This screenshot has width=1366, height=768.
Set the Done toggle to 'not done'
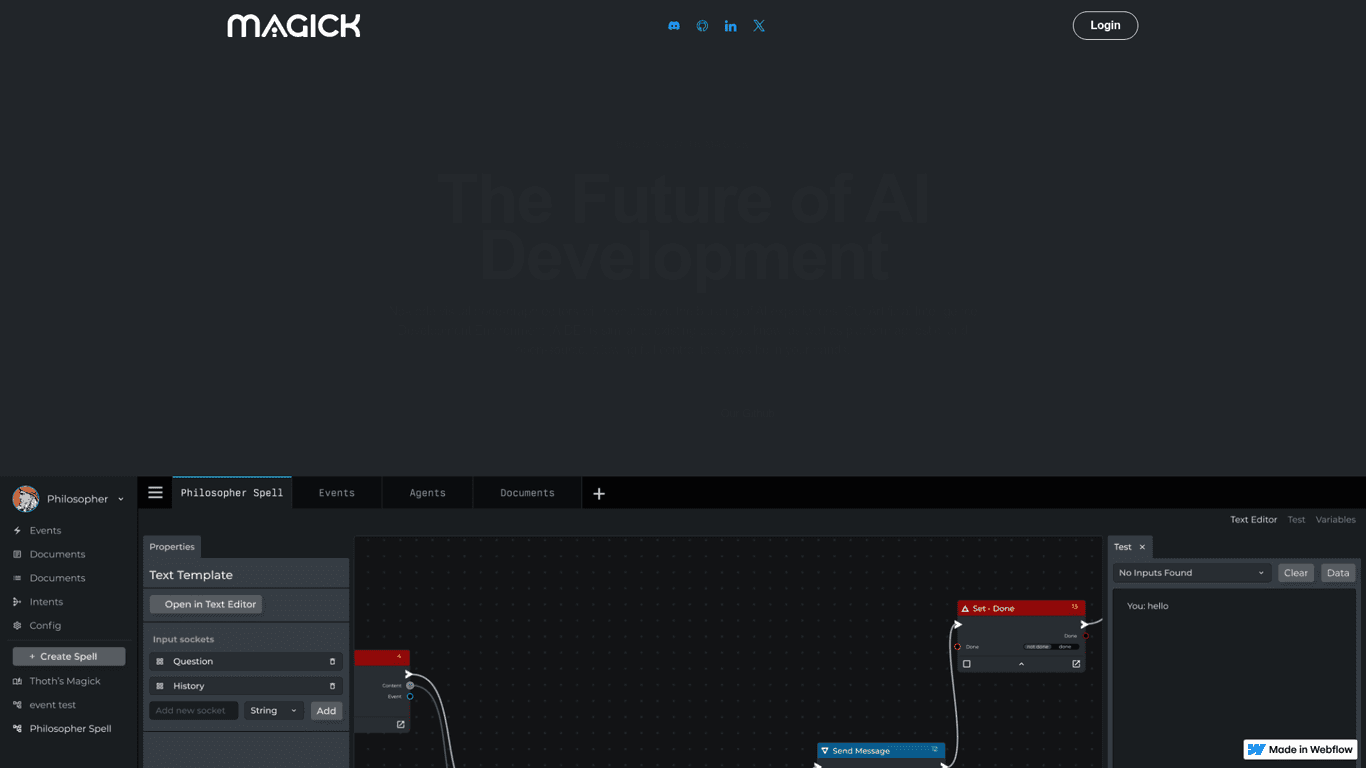[1037, 647]
